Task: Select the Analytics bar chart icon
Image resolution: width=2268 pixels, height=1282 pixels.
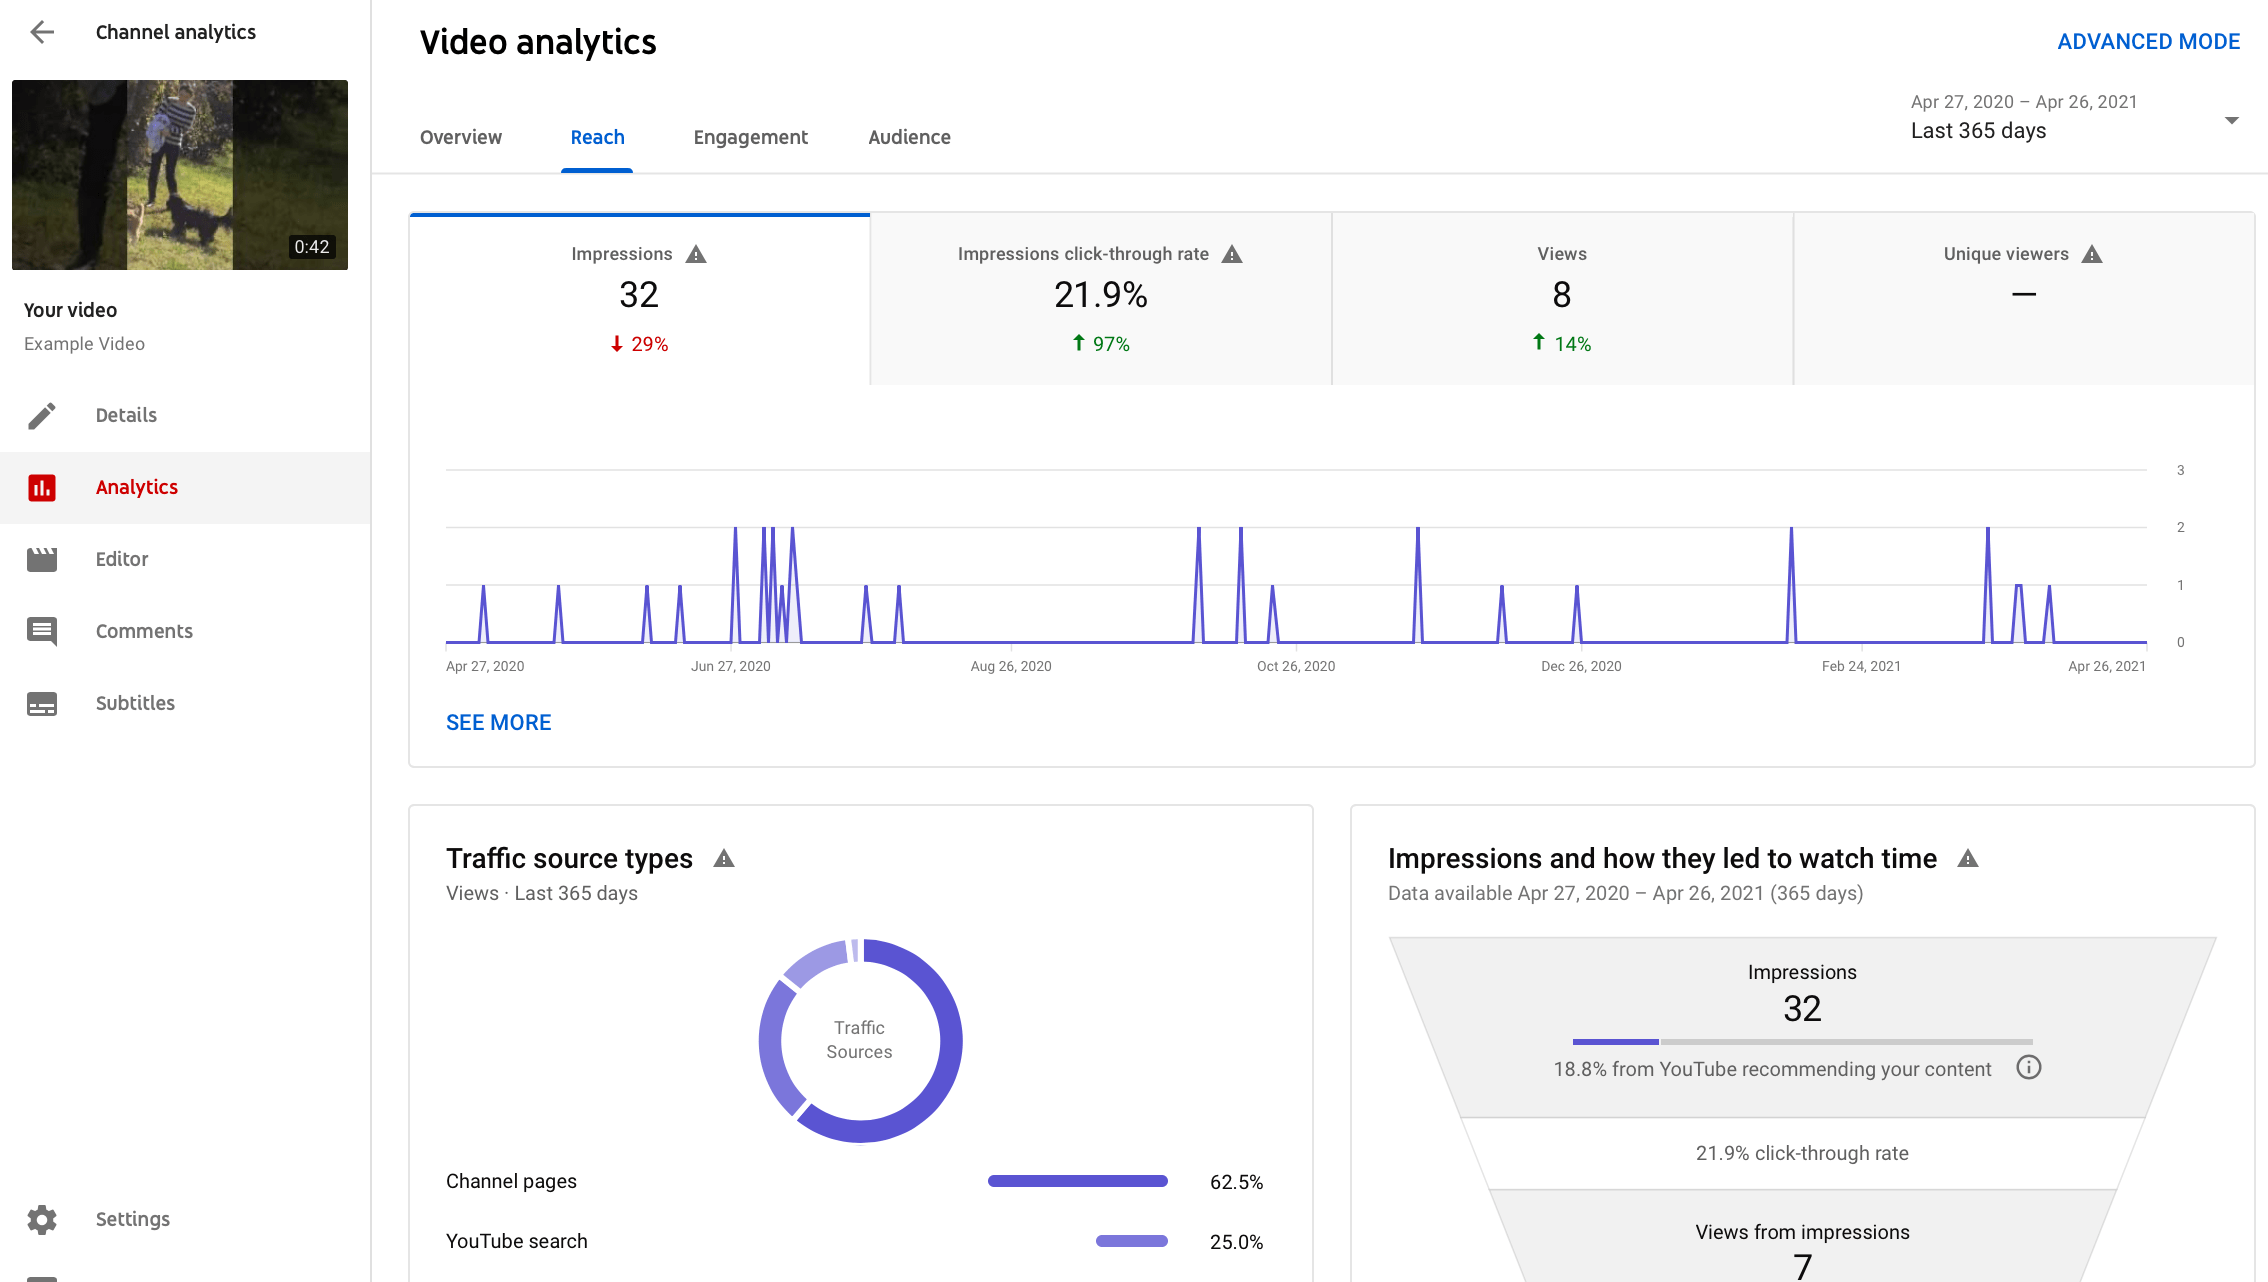Action: tap(42, 487)
